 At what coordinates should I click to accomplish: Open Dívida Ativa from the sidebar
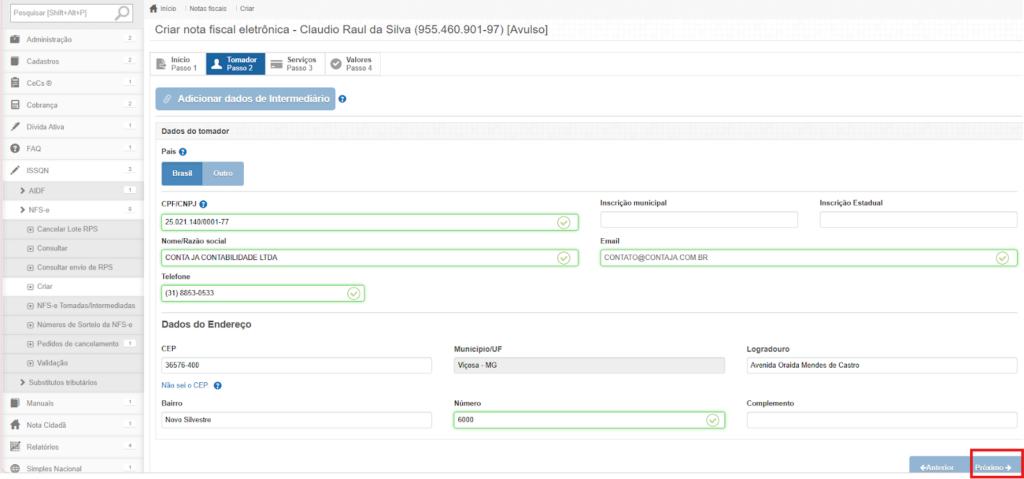(x=48, y=126)
